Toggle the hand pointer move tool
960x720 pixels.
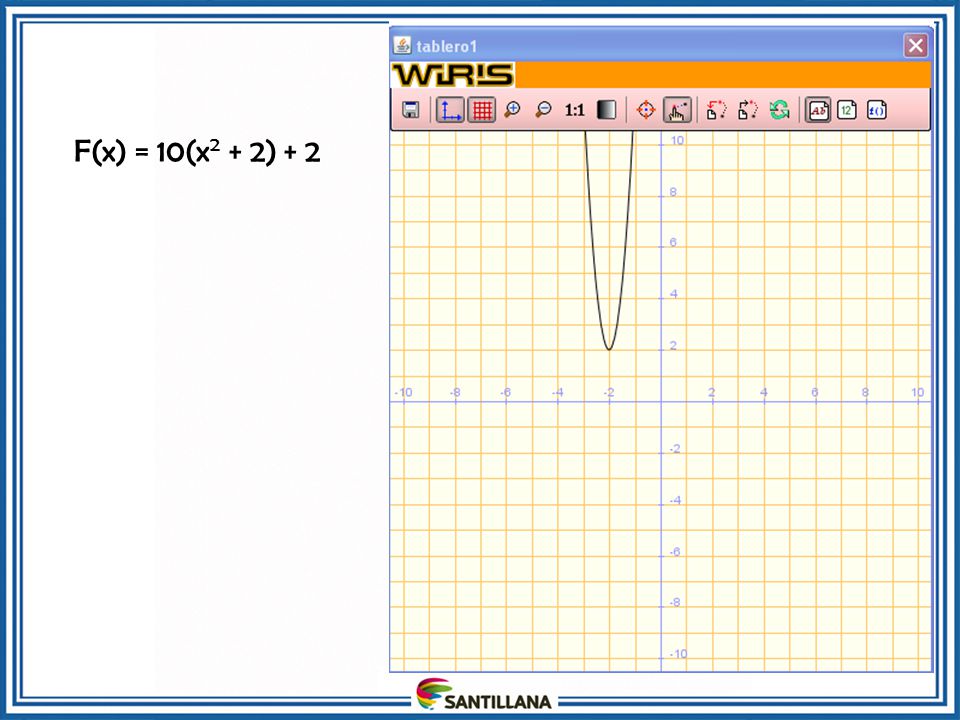click(x=677, y=110)
